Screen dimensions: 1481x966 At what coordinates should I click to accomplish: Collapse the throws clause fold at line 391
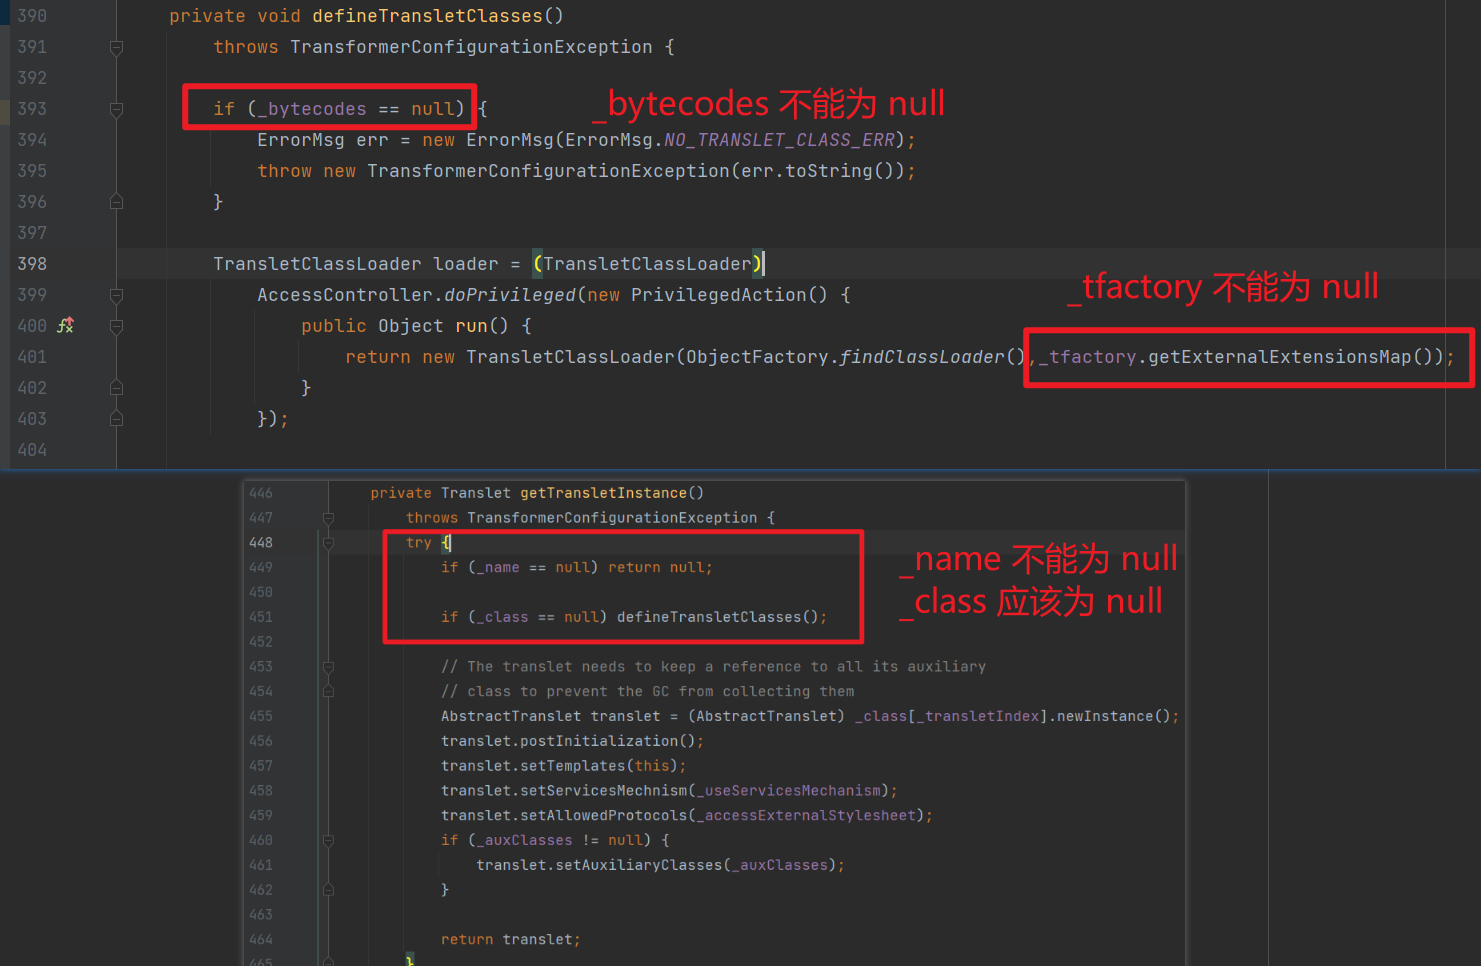click(116, 46)
